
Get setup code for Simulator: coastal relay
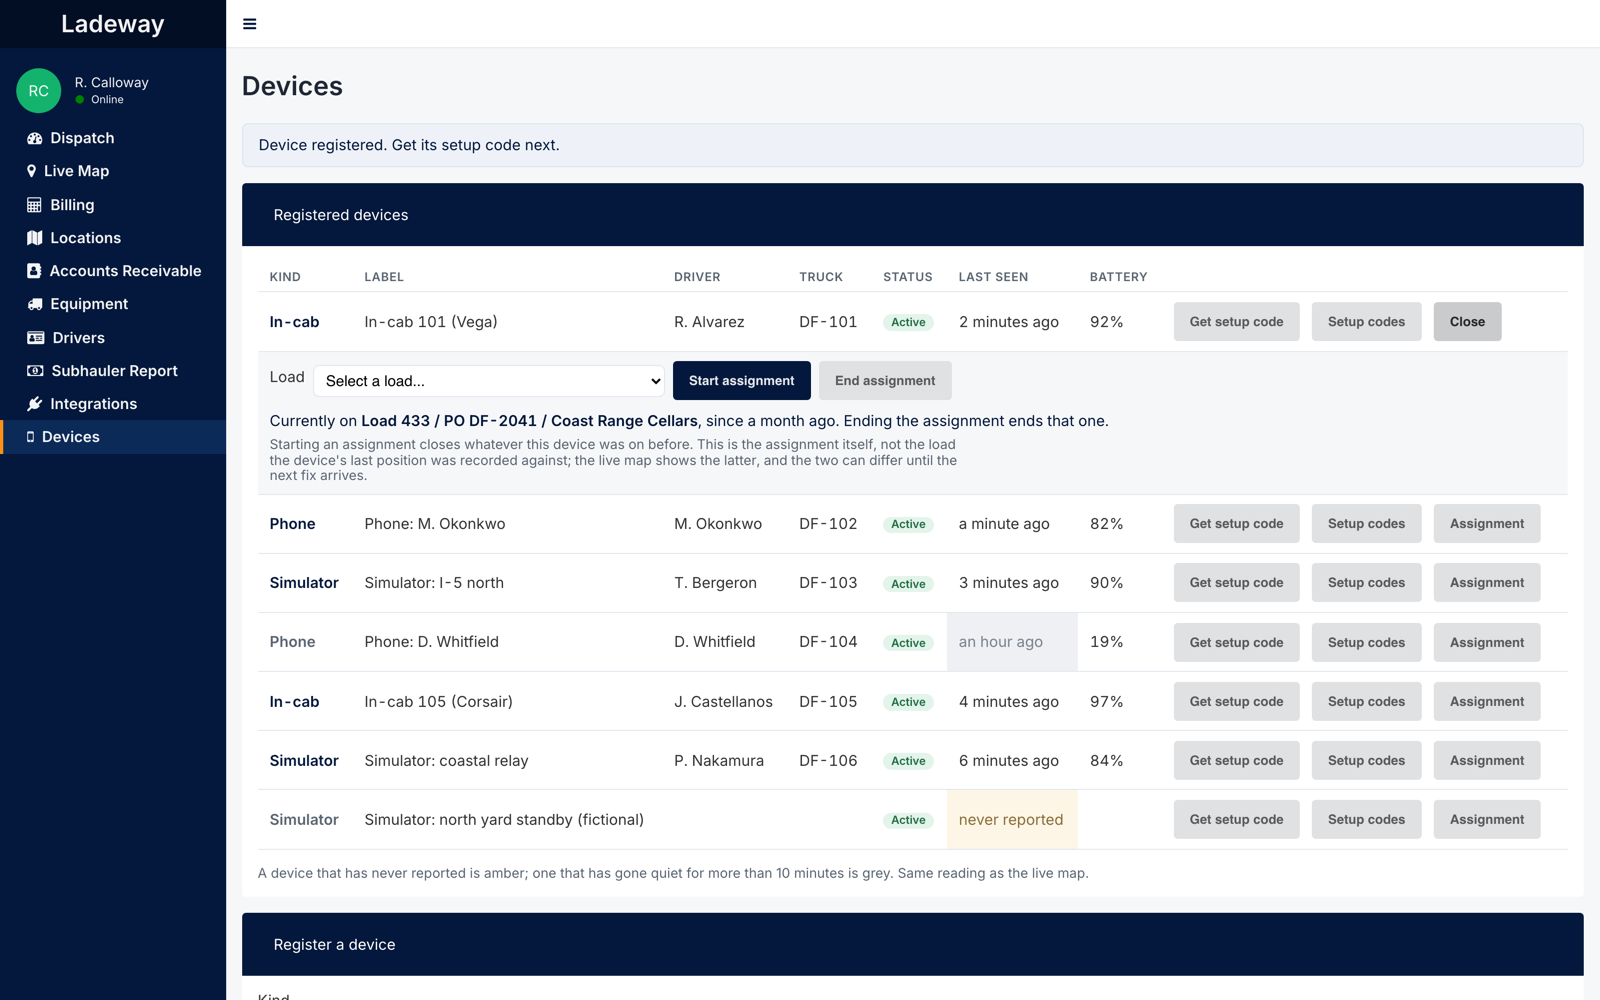1236,761
